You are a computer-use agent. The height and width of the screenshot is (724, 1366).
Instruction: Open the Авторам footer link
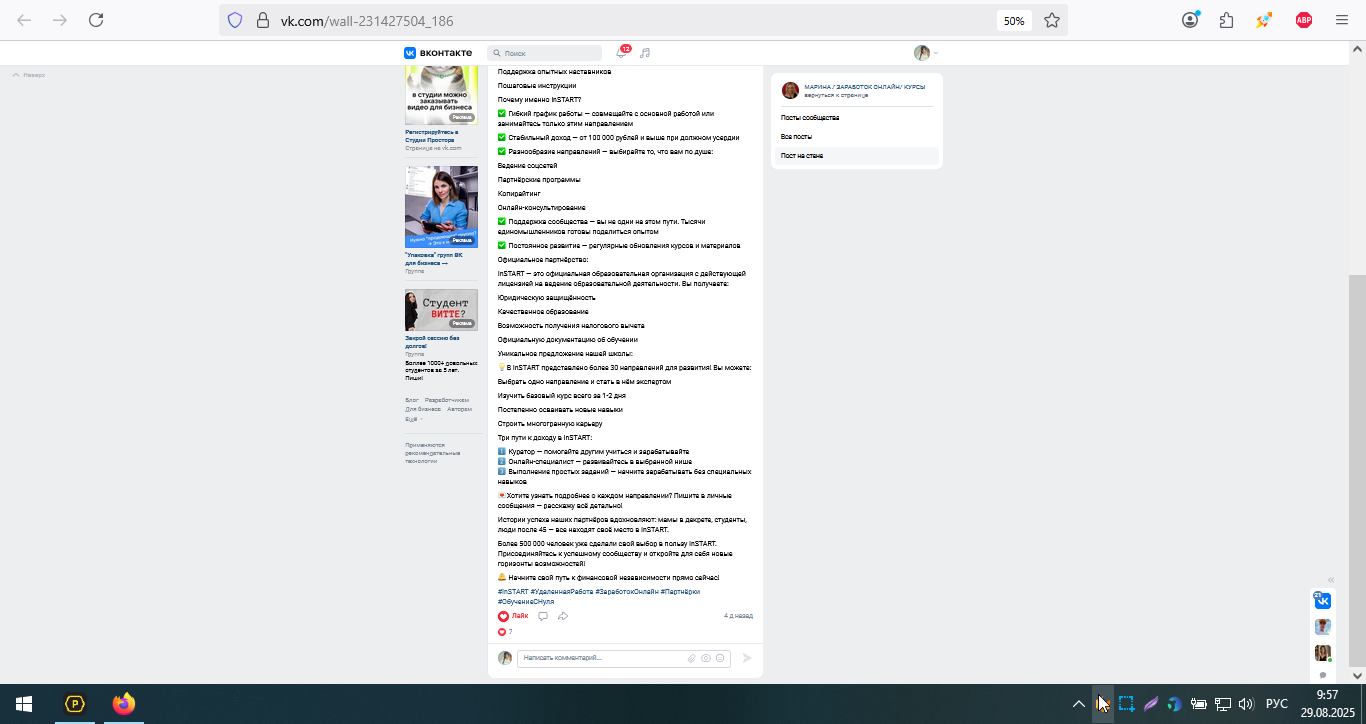(x=459, y=409)
